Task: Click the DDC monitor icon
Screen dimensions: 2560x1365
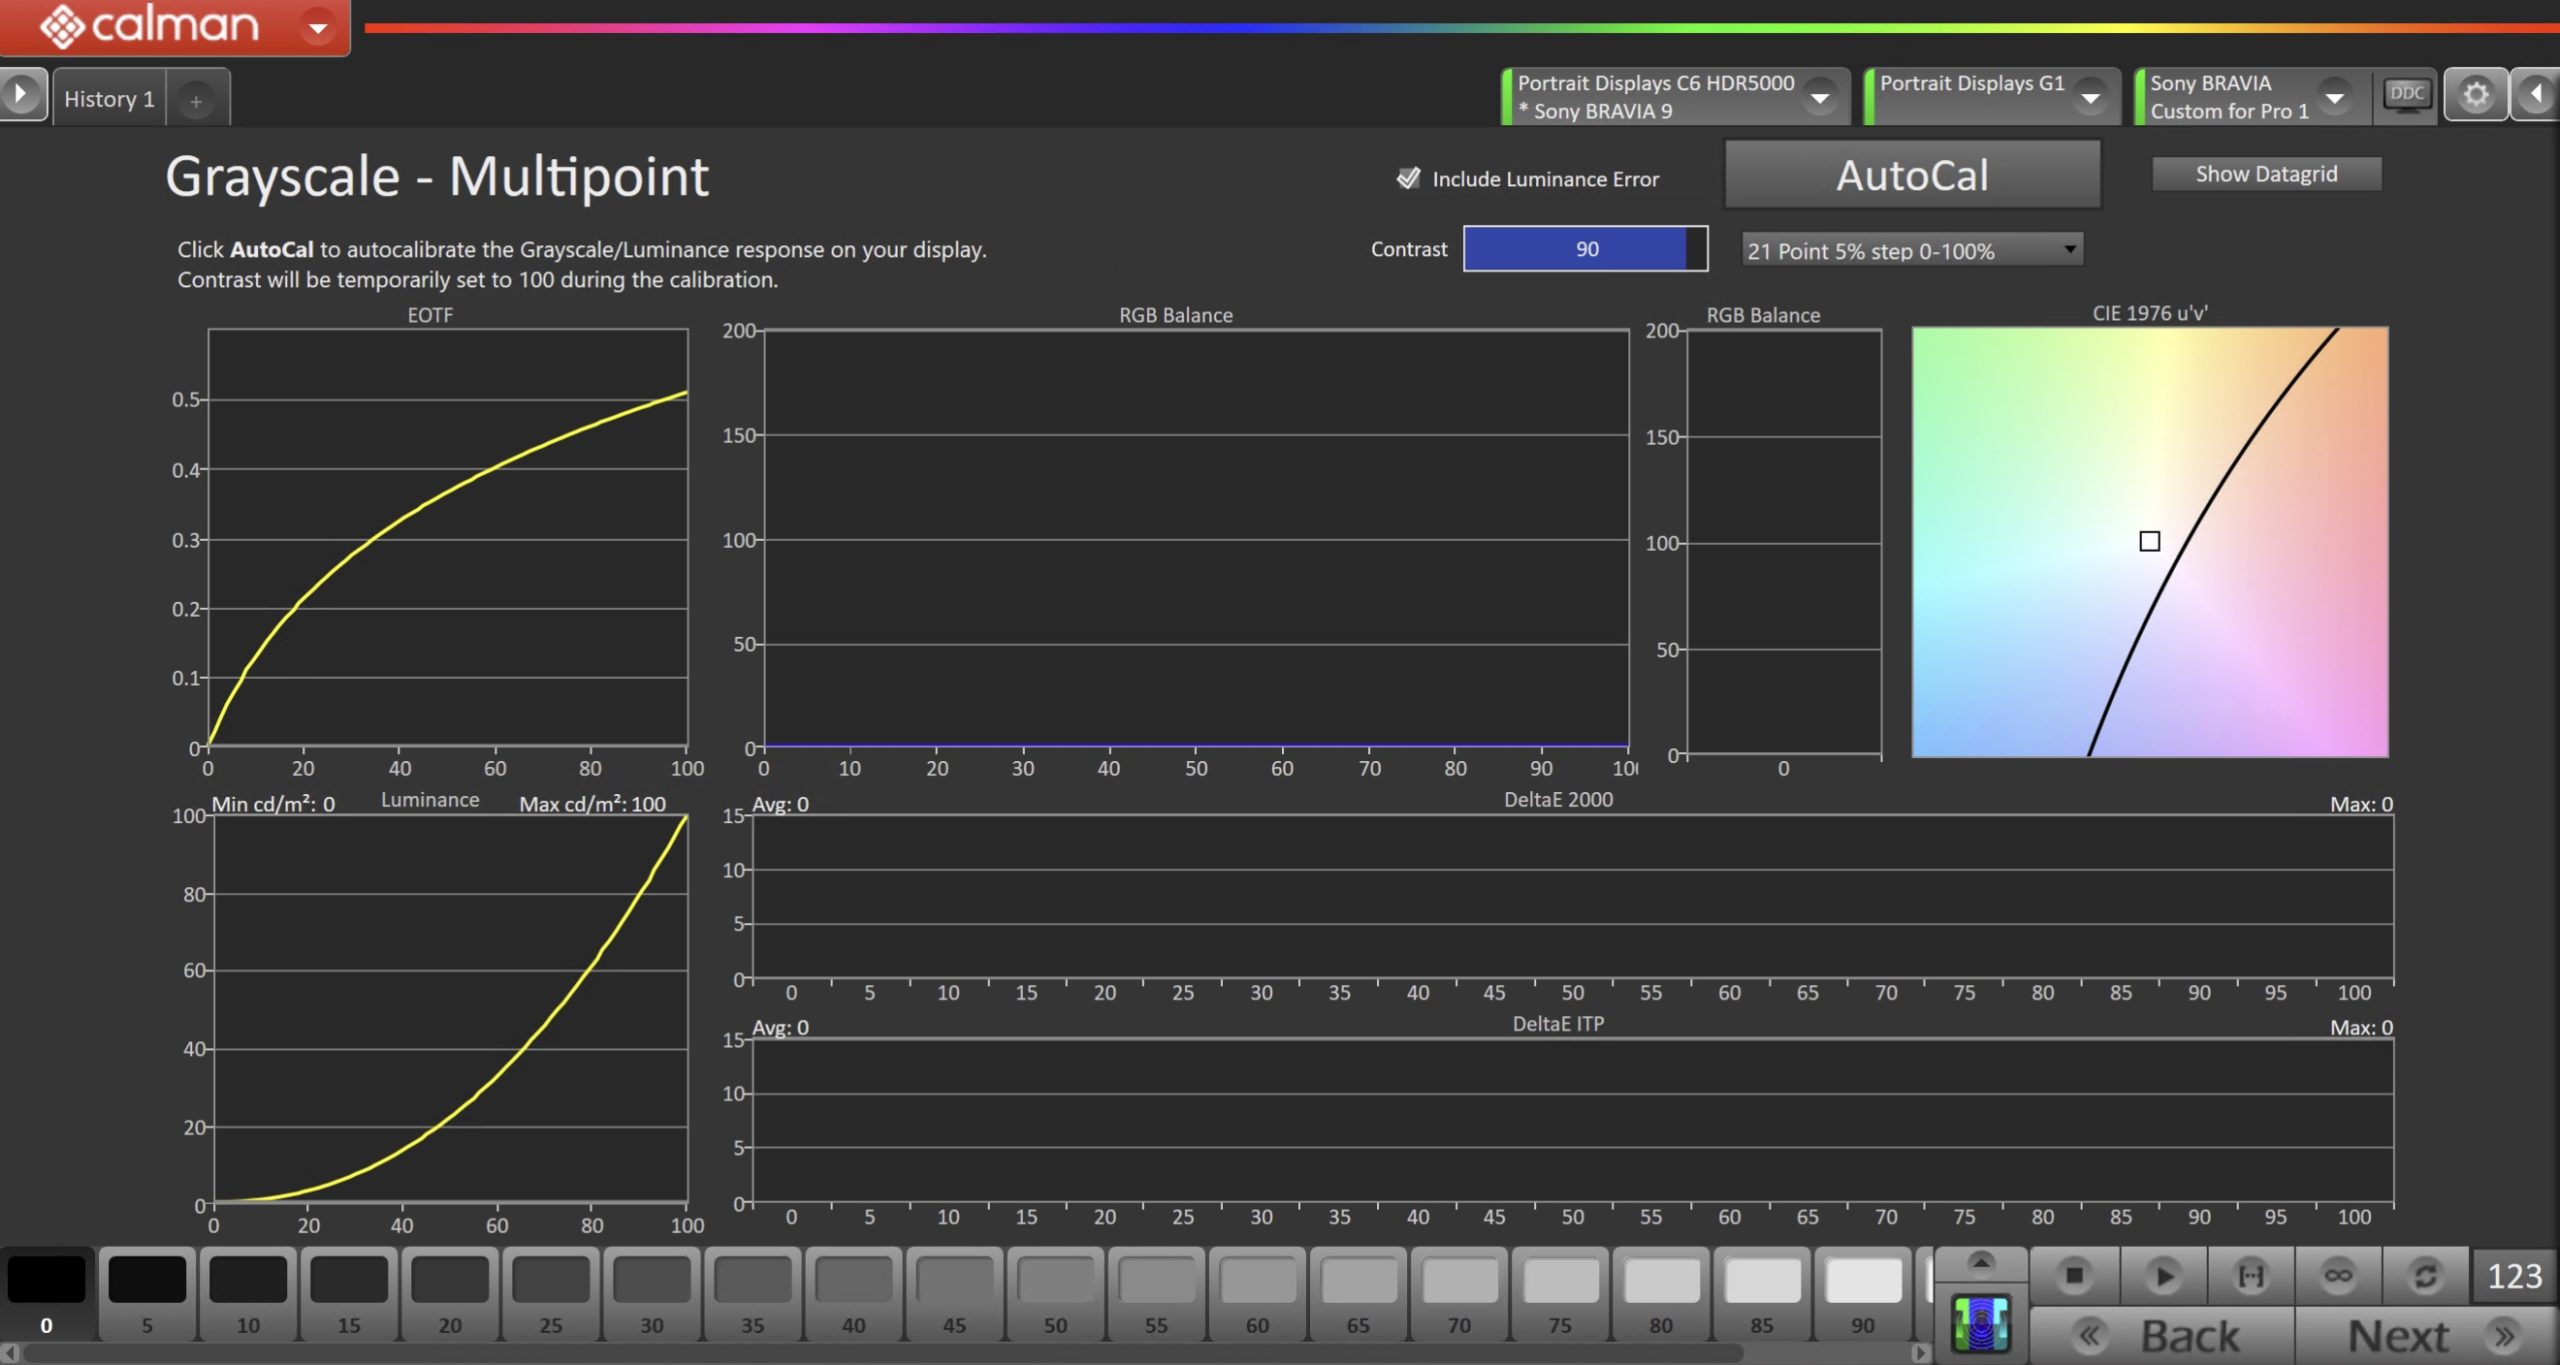Action: pyautogui.click(x=2405, y=95)
